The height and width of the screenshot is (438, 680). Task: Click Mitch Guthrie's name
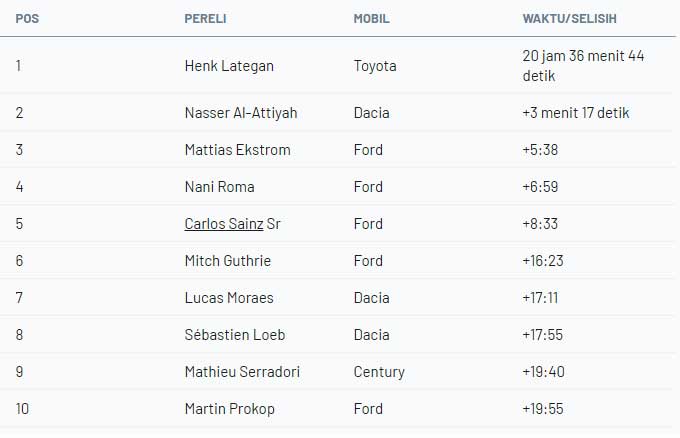228,261
